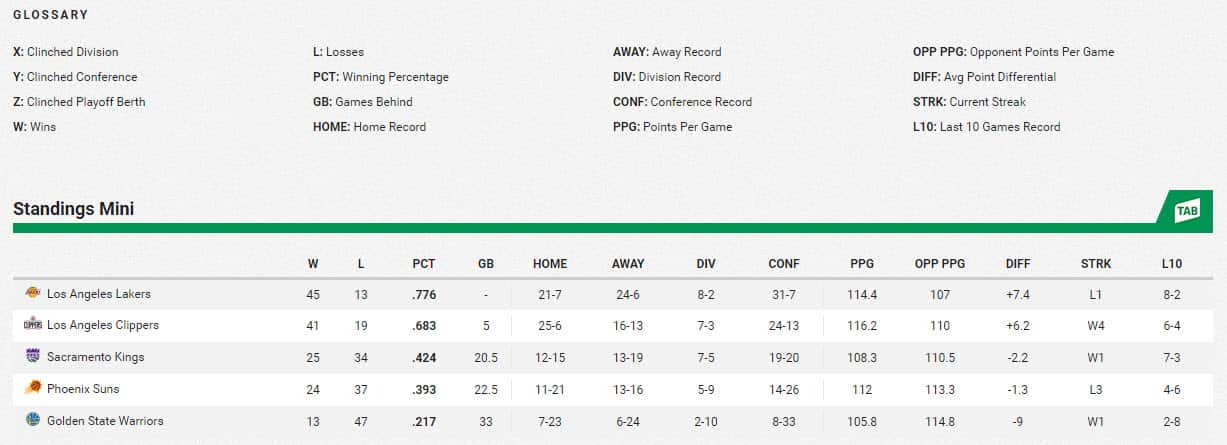Sort standings by the GB column header
1227x445 pixels.
(x=486, y=264)
